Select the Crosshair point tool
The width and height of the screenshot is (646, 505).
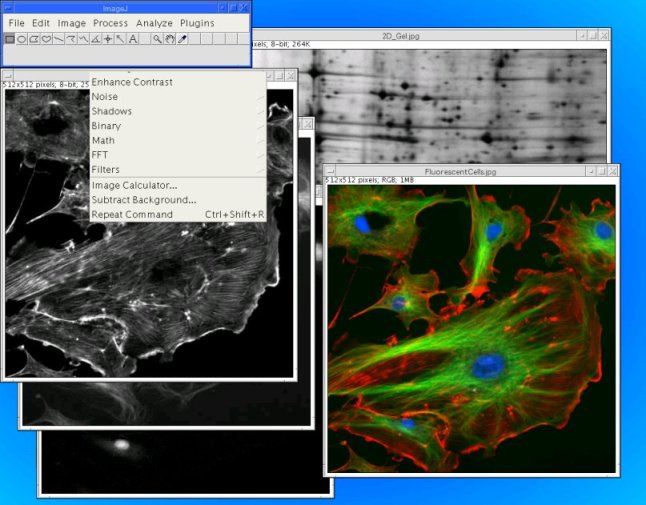point(108,39)
